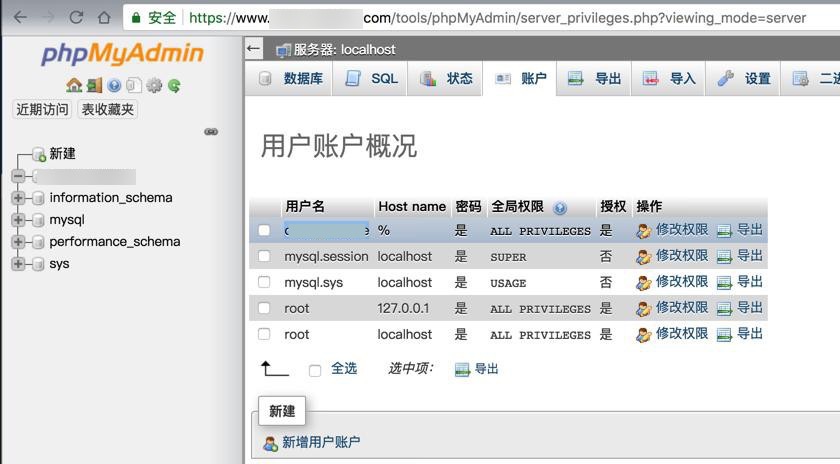
Task: Click 导出 icon for root 127.0.0.1 row
Action: pyautogui.click(x=724, y=309)
